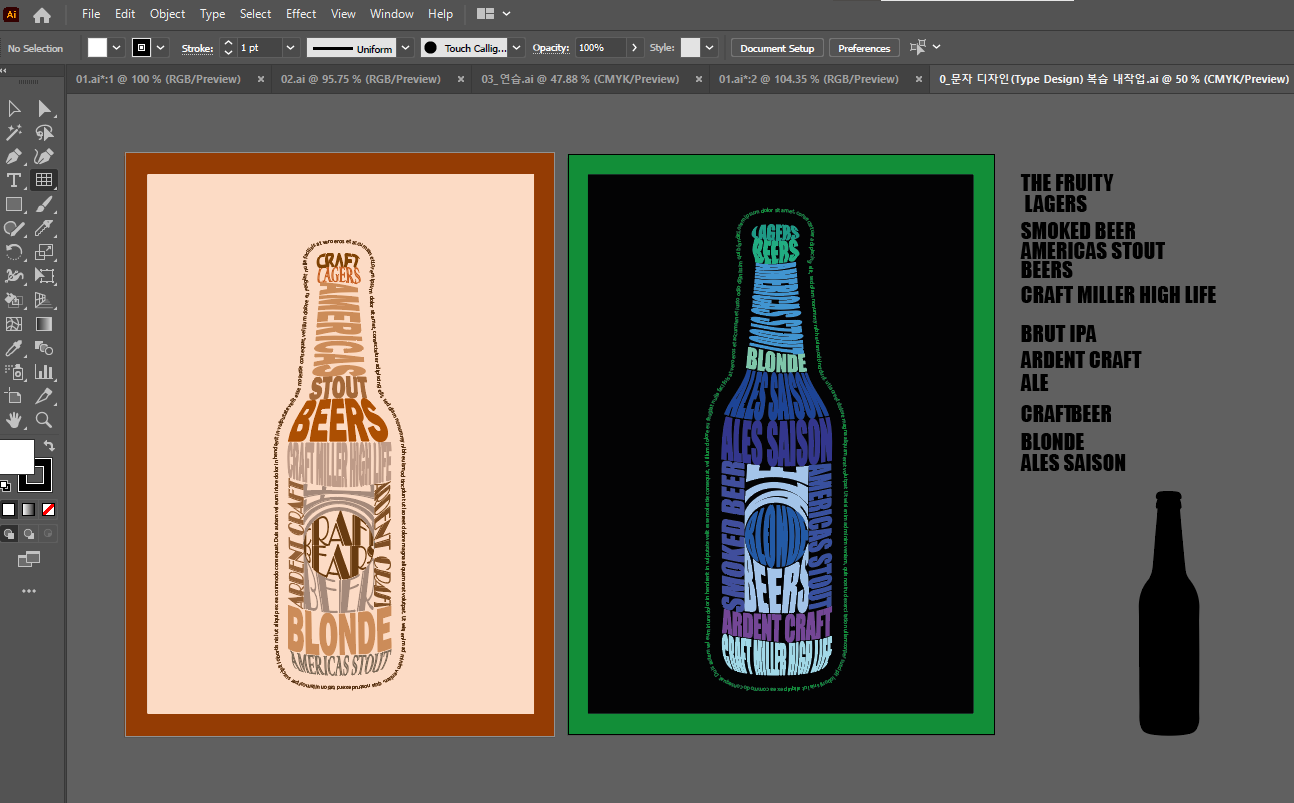
Task: Select the Blend tool
Action: 44,348
